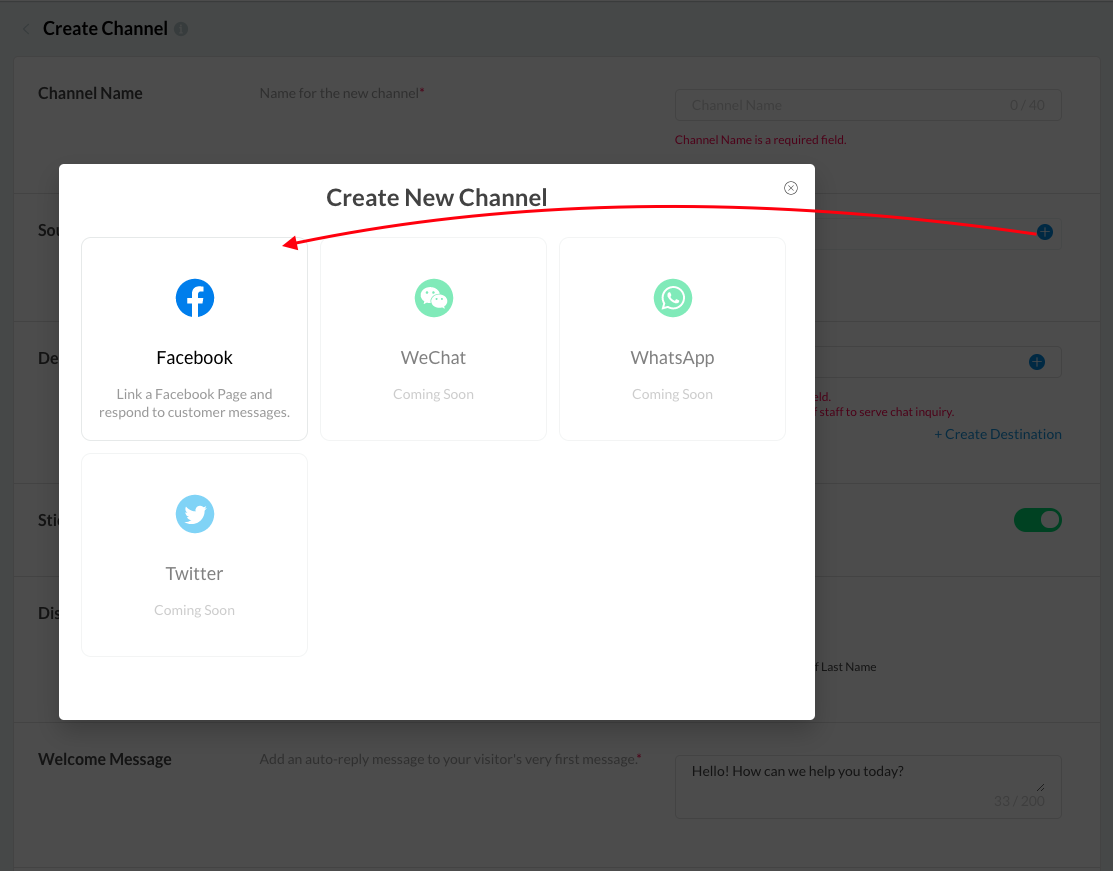1113x871 pixels.
Task: Click the WeChat card title
Action: tap(434, 358)
